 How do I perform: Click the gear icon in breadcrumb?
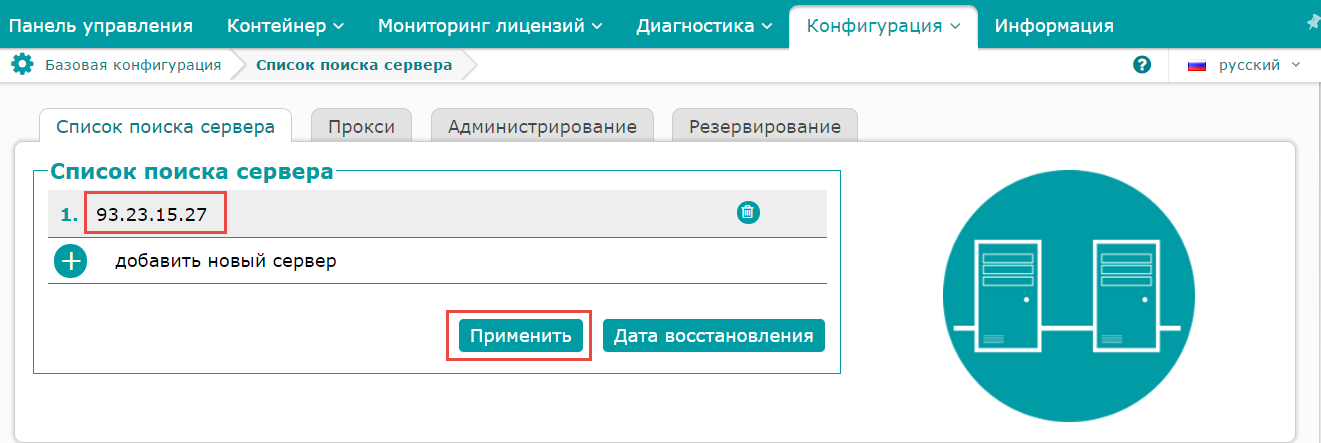(x=22, y=65)
